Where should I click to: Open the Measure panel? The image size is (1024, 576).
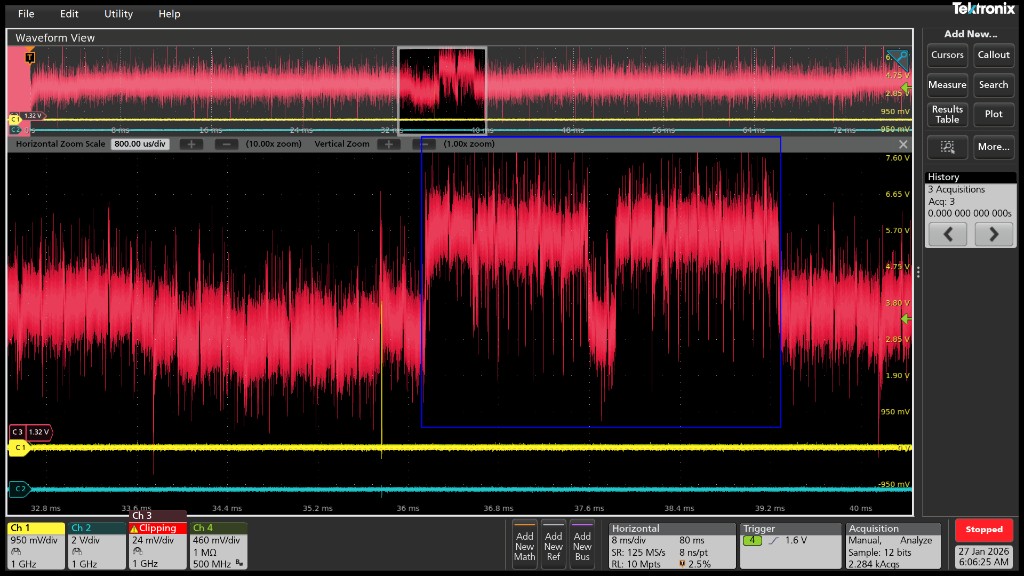pos(947,85)
